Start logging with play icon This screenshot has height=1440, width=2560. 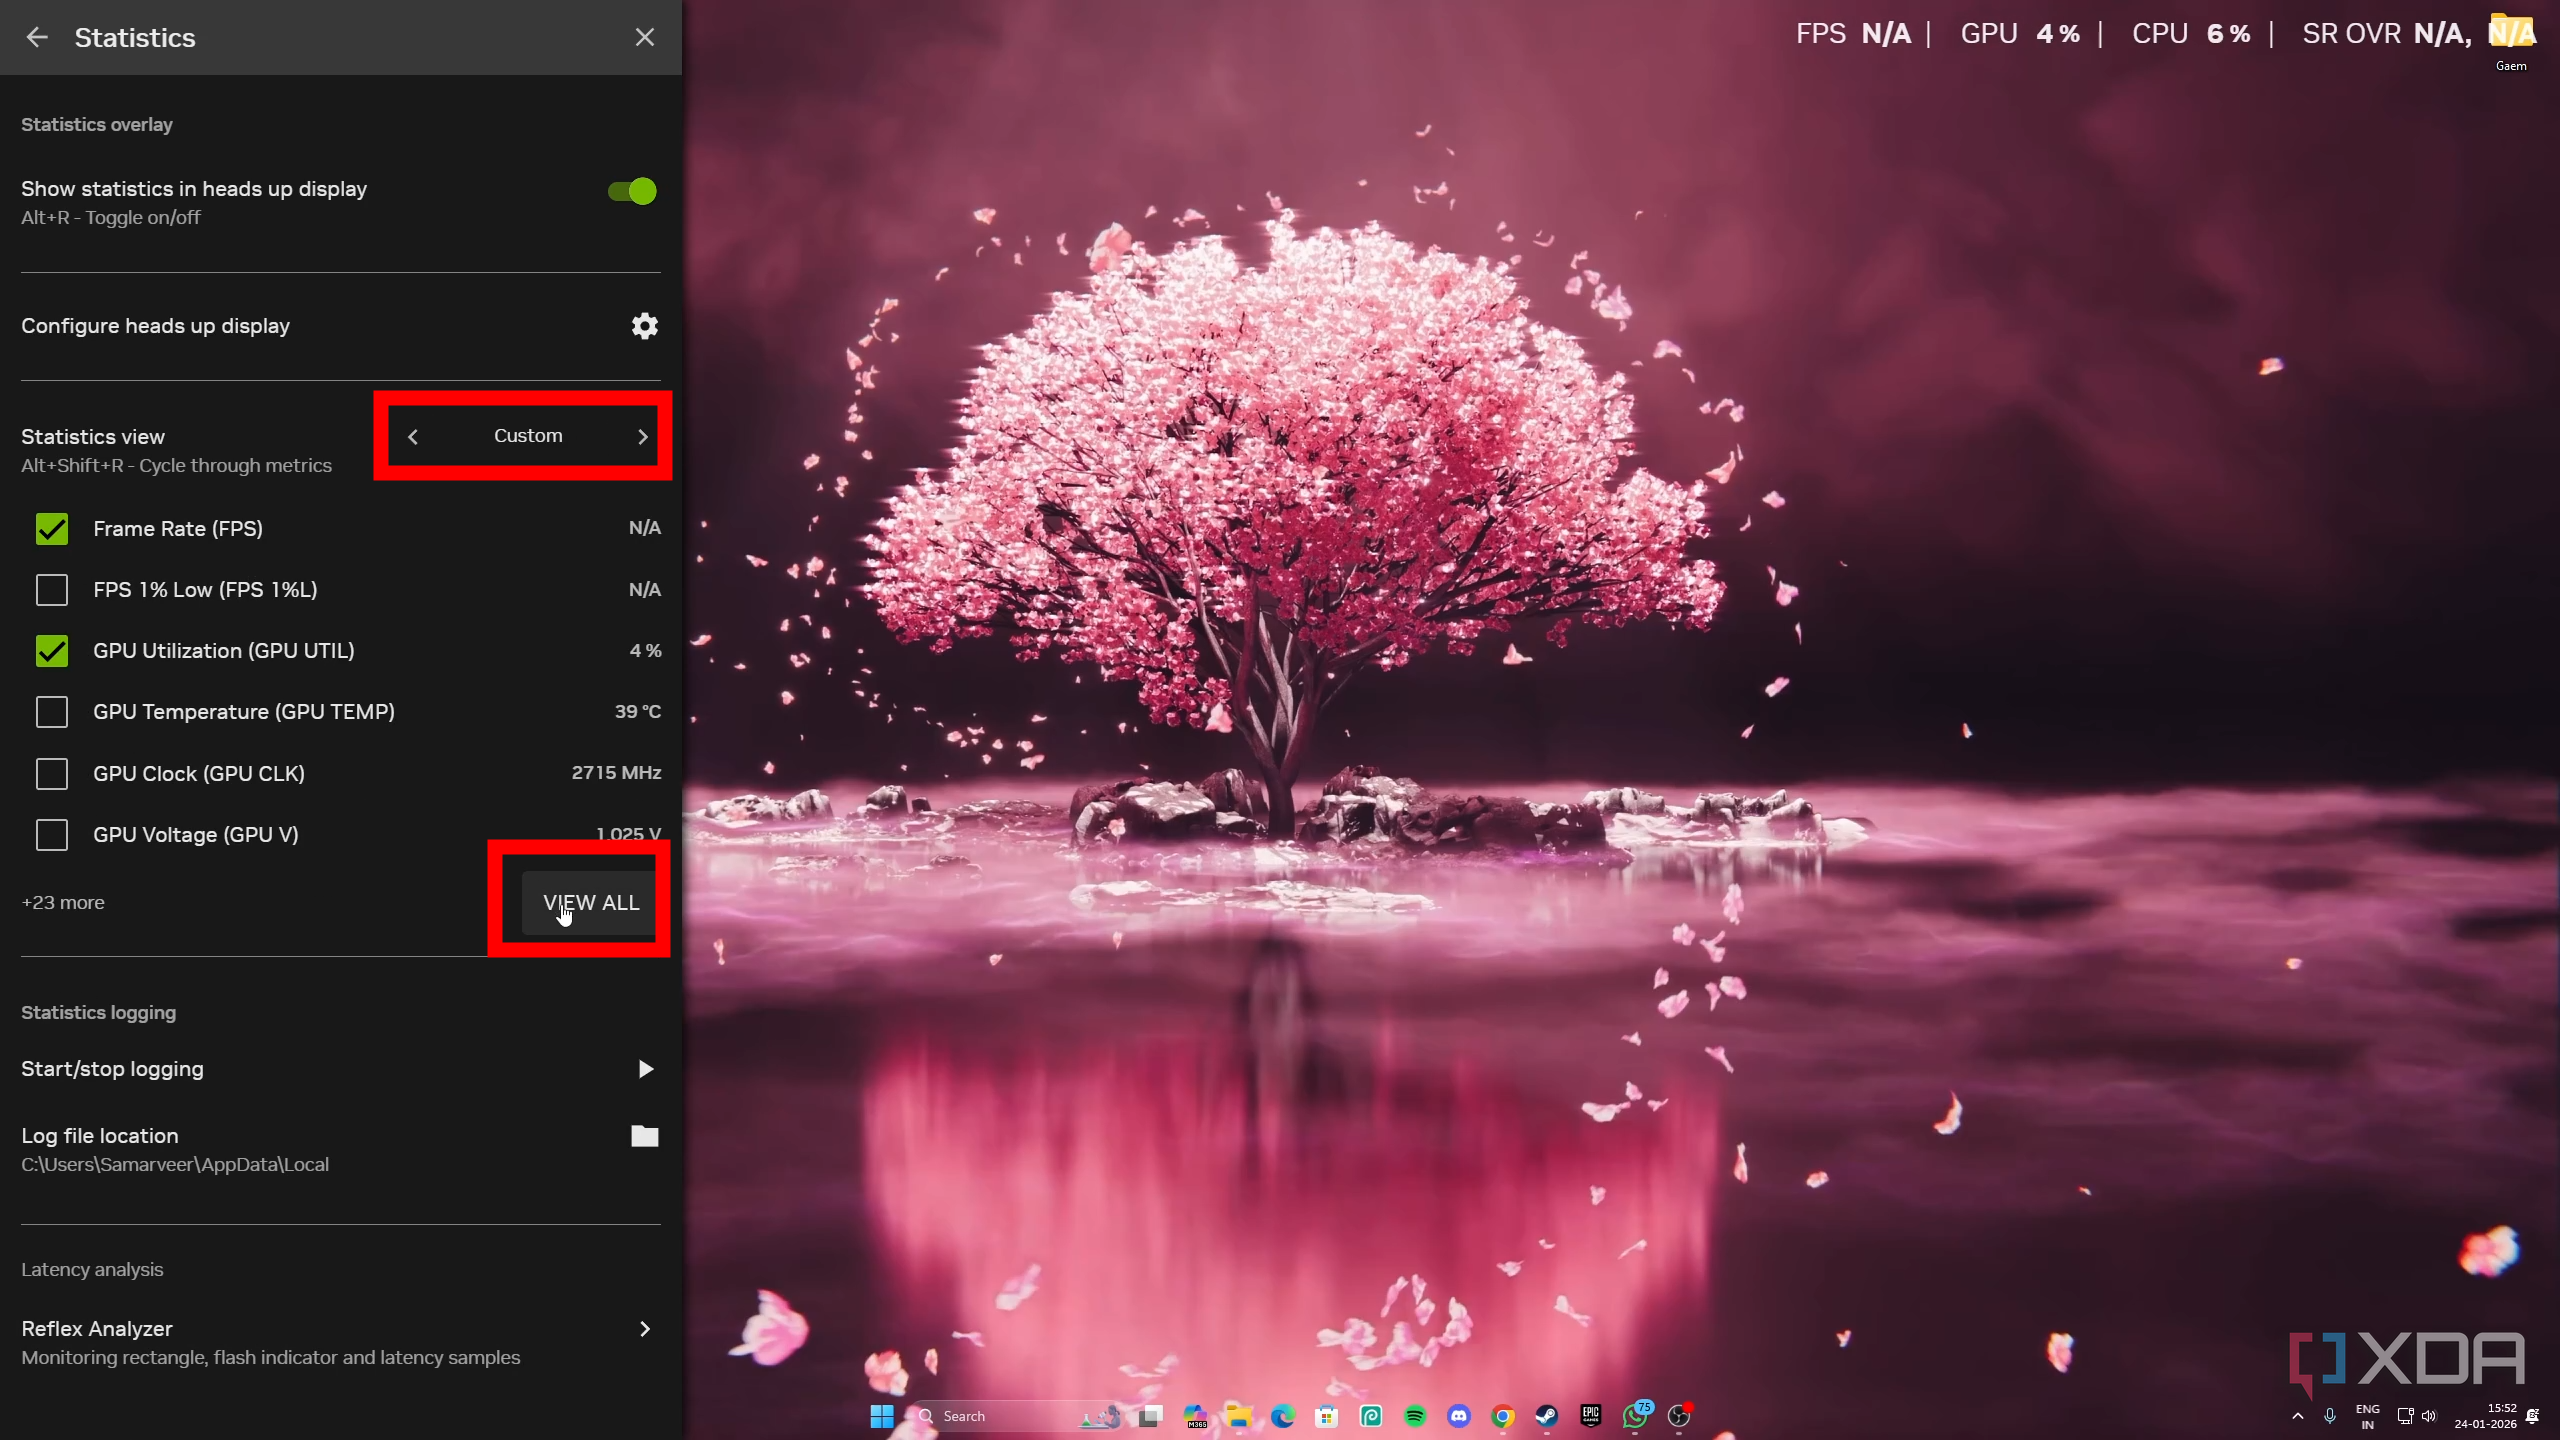[645, 1069]
